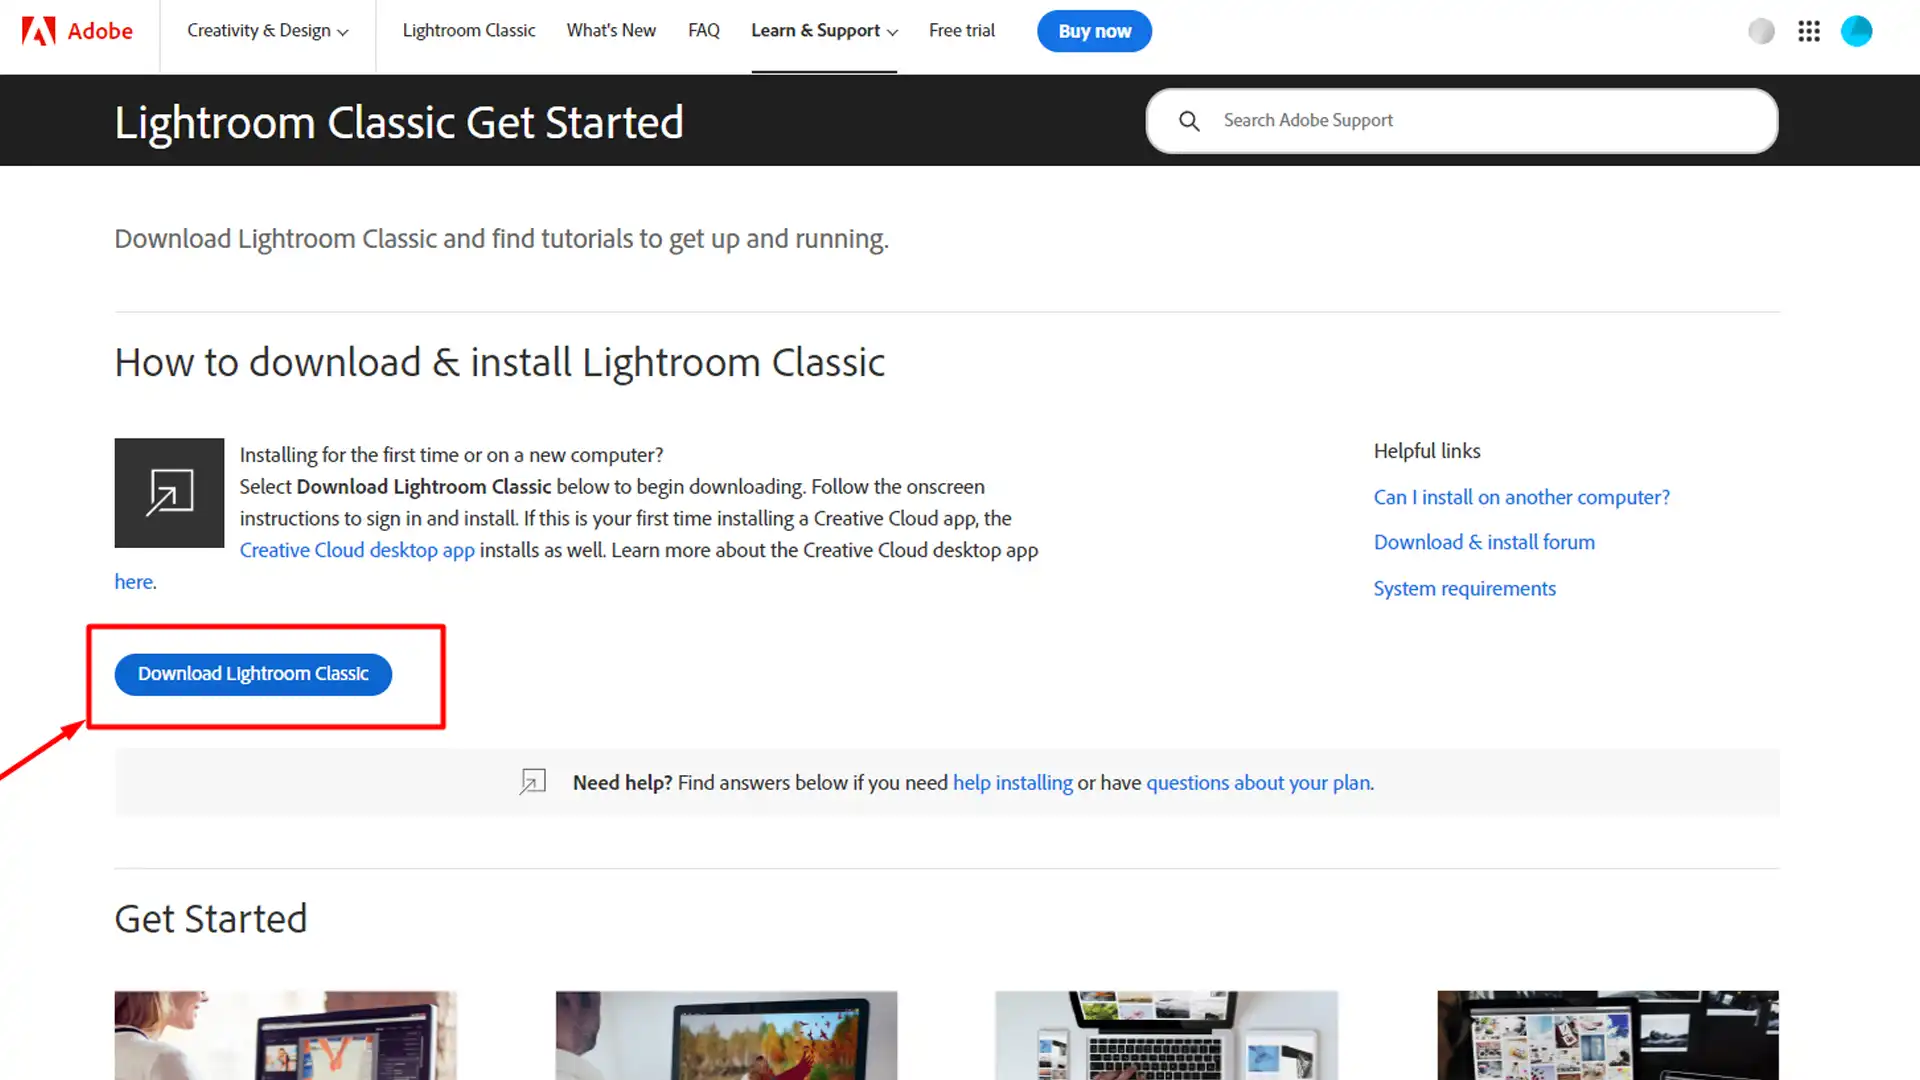Open fourth thumbnail with photo grid
This screenshot has width=1920, height=1080.
click(1607, 1035)
